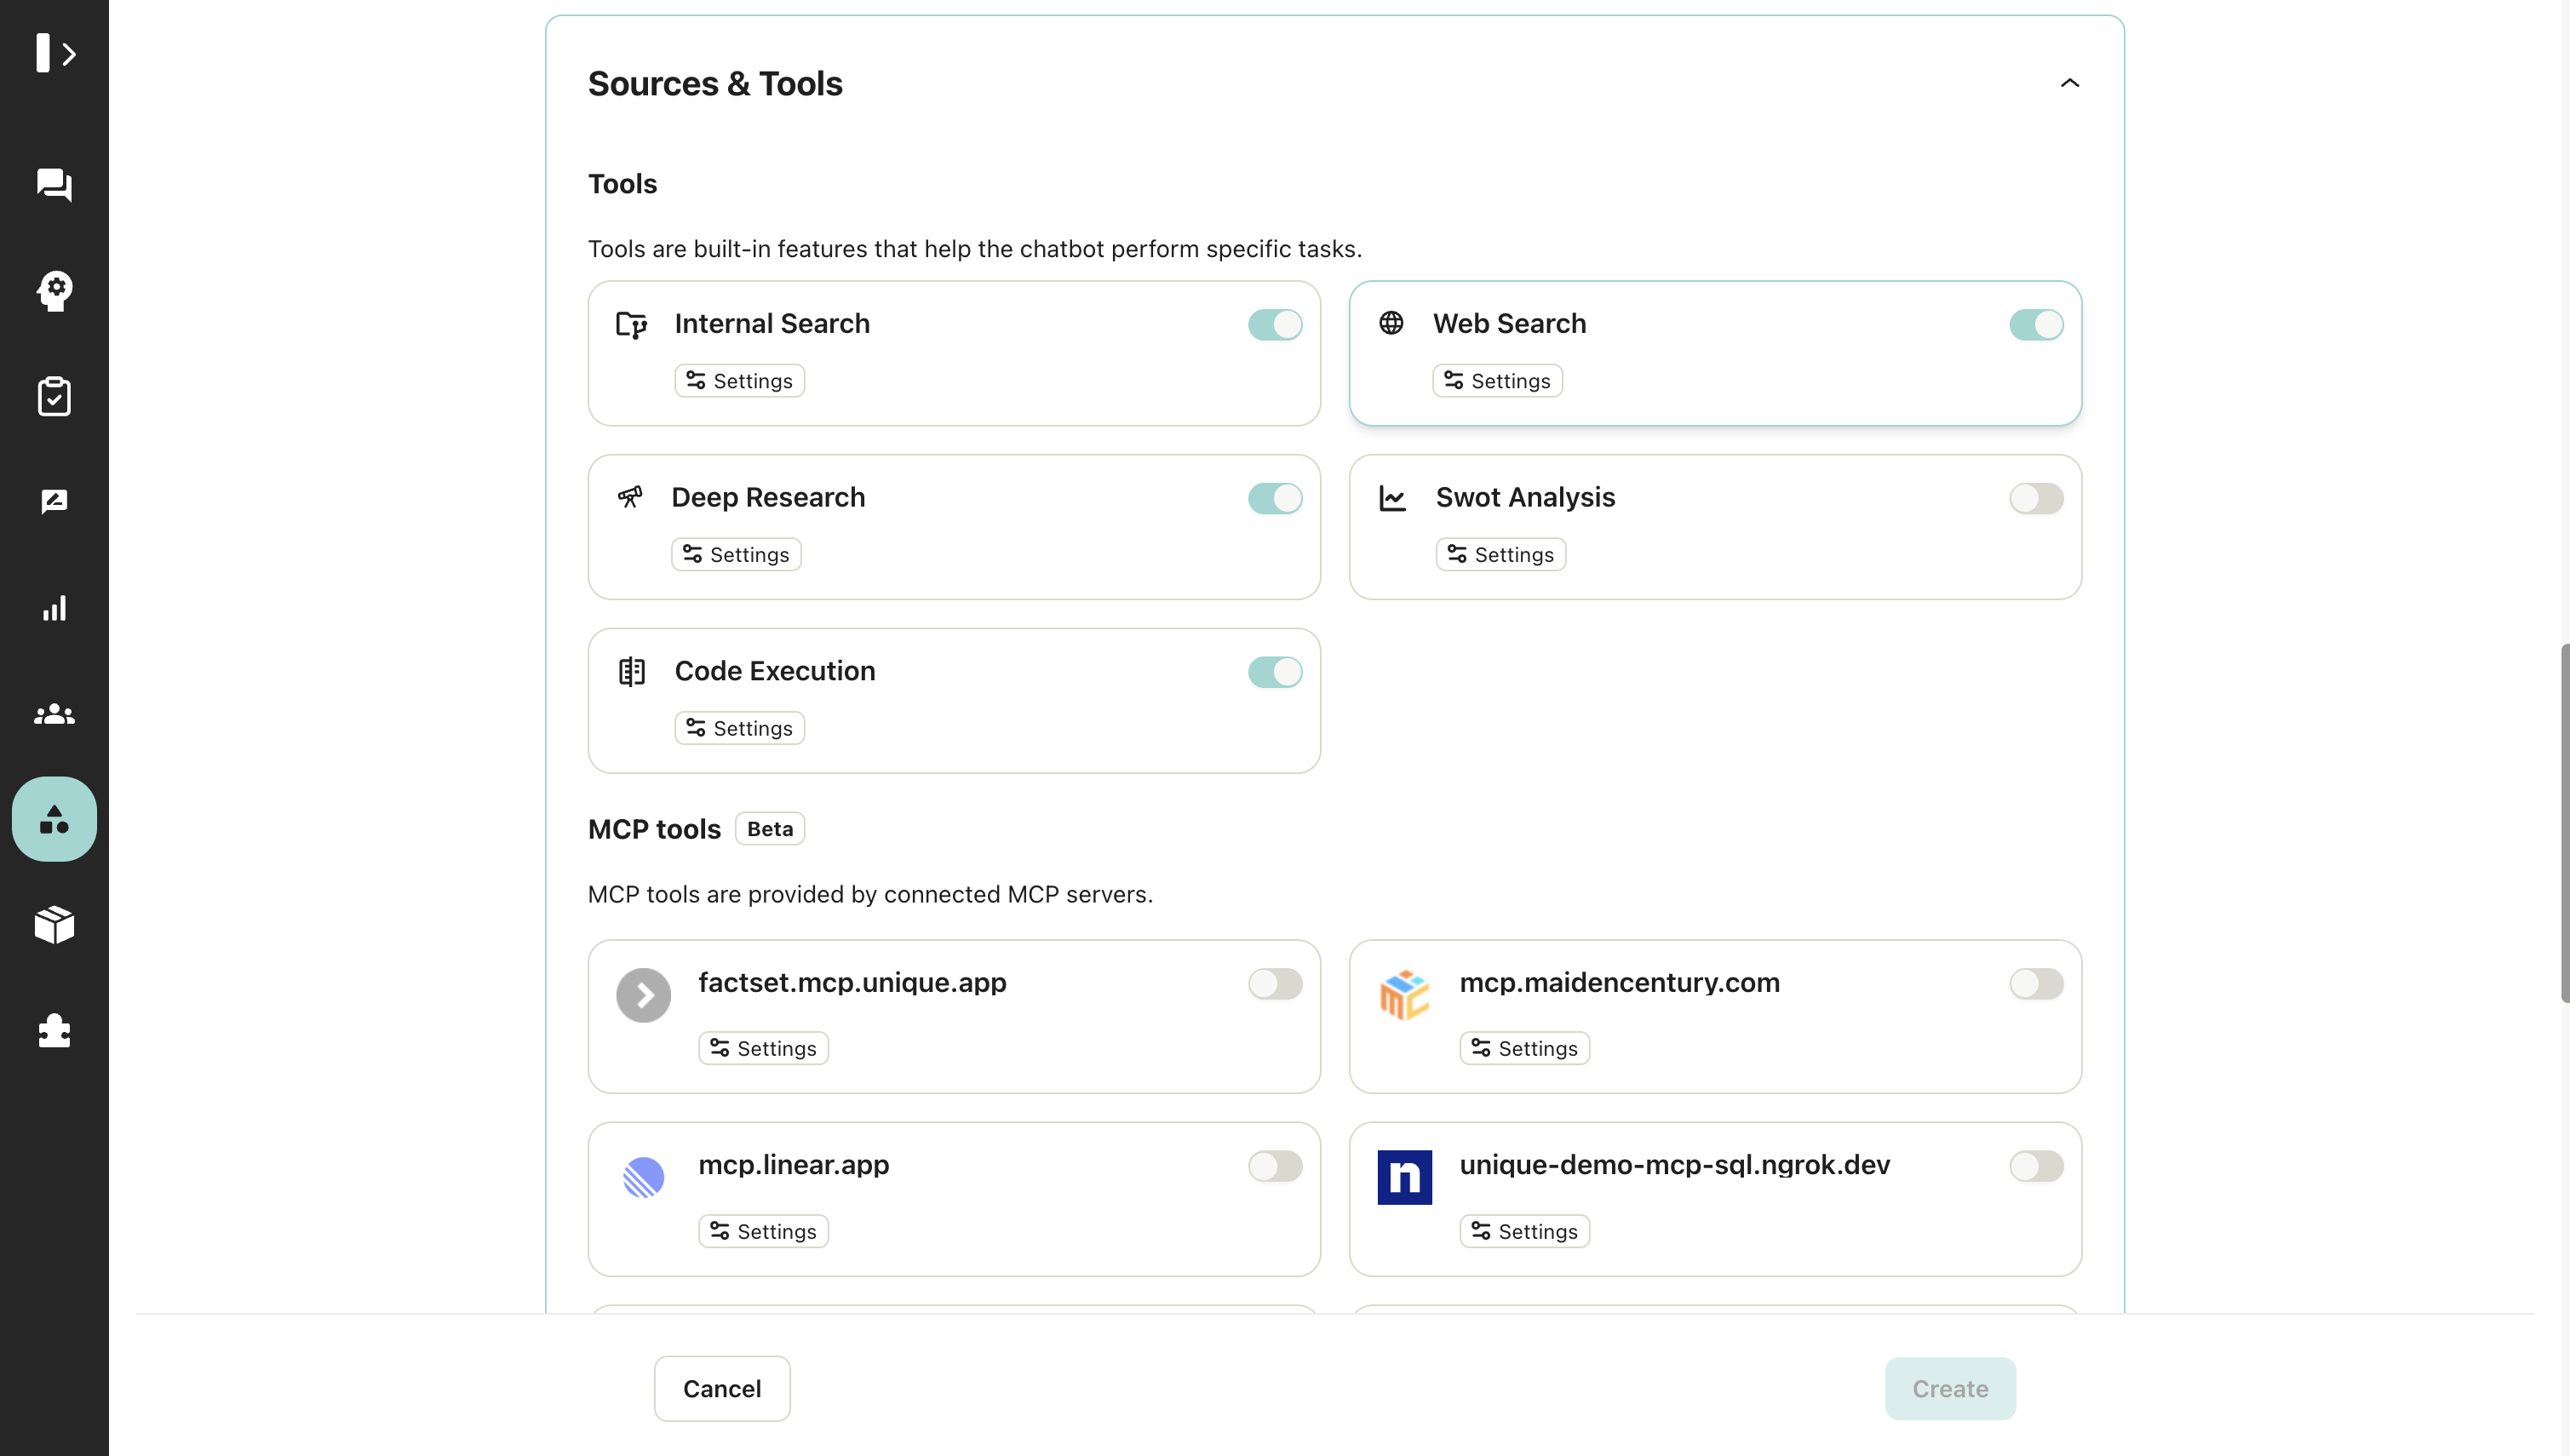The image size is (2570, 1456).
Task: Open Settings for Web Search
Action: 1497,381
